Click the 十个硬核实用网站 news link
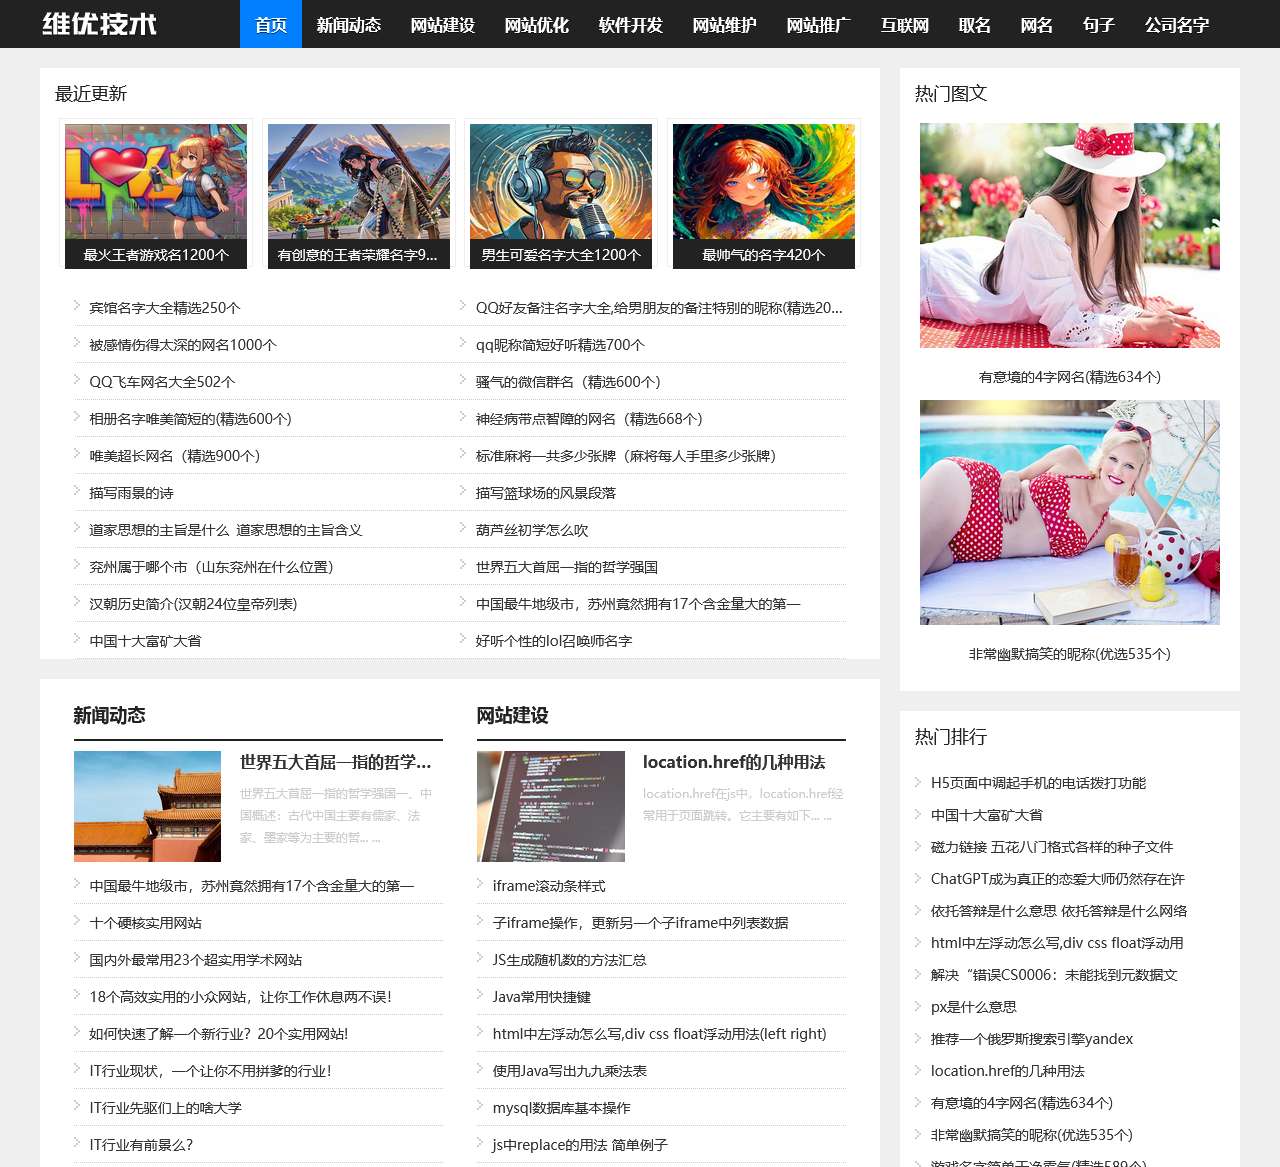 click(x=146, y=923)
